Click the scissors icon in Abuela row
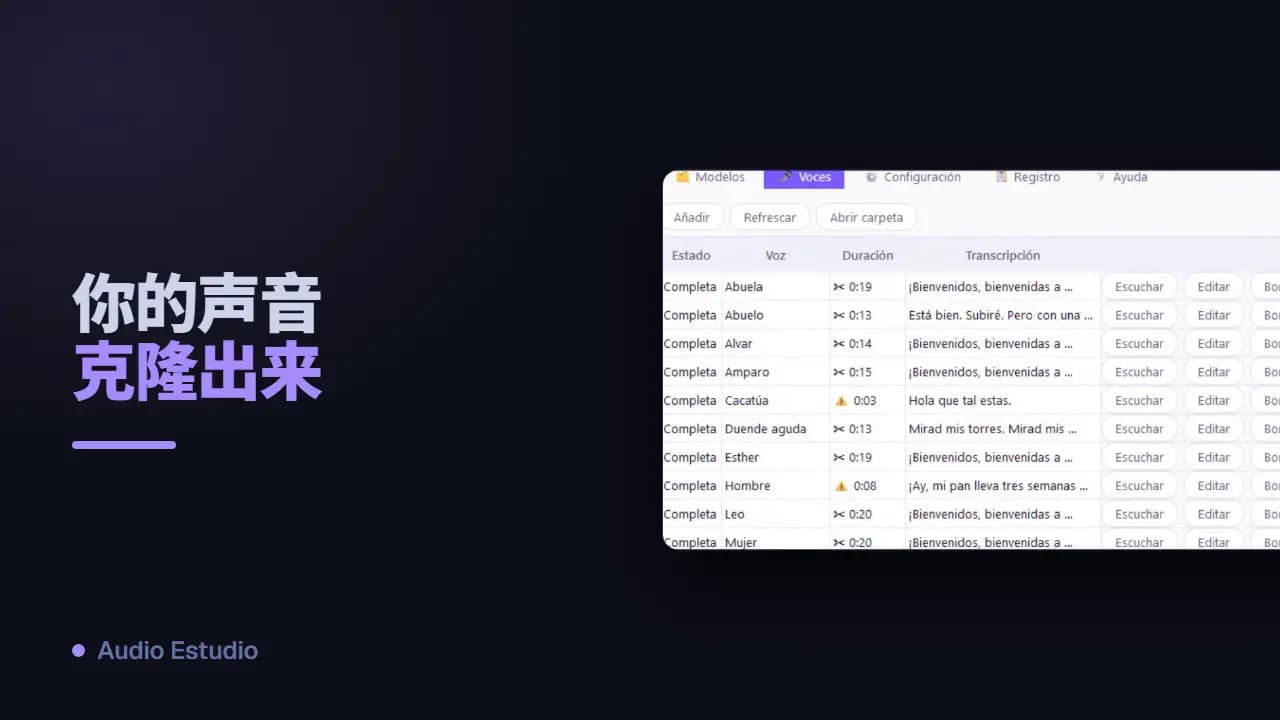The height and width of the screenshot is (720, 1280). (839, 287)
